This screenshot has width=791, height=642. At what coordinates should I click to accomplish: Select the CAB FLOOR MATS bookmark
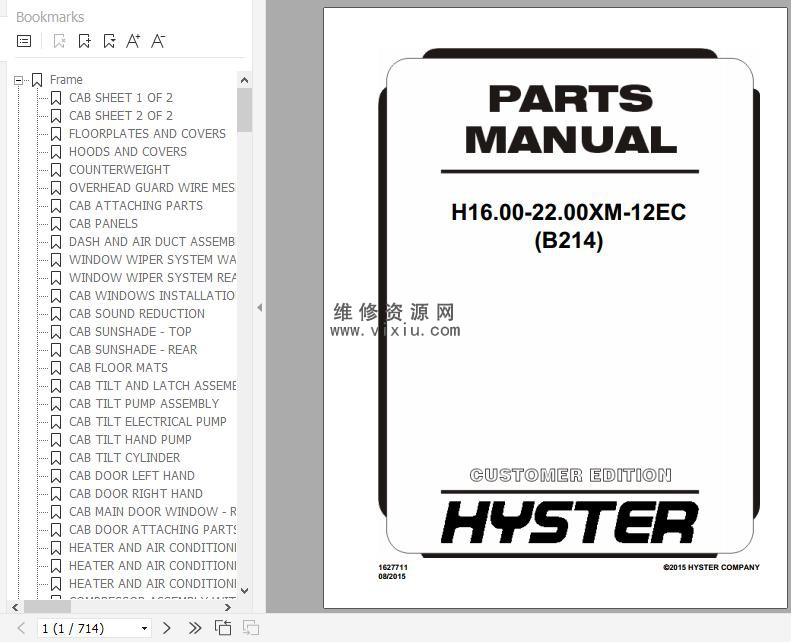coord(118,368)
